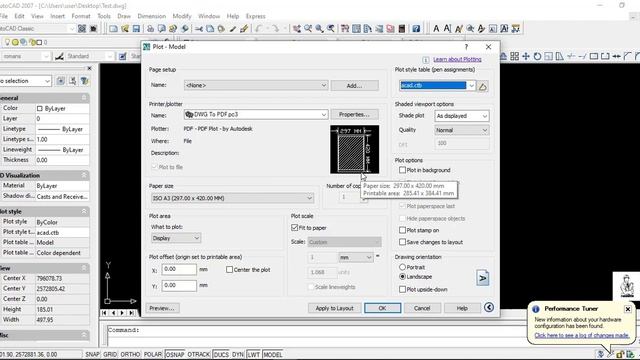Select Portrait drawing orientation
640x360 pixels.
(x=402, y=267)
